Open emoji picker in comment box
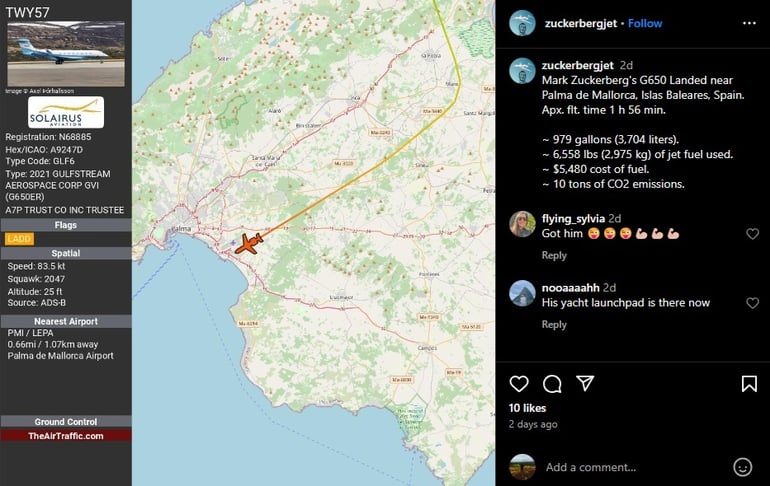The image size is (770, 486). pos(742,467)
